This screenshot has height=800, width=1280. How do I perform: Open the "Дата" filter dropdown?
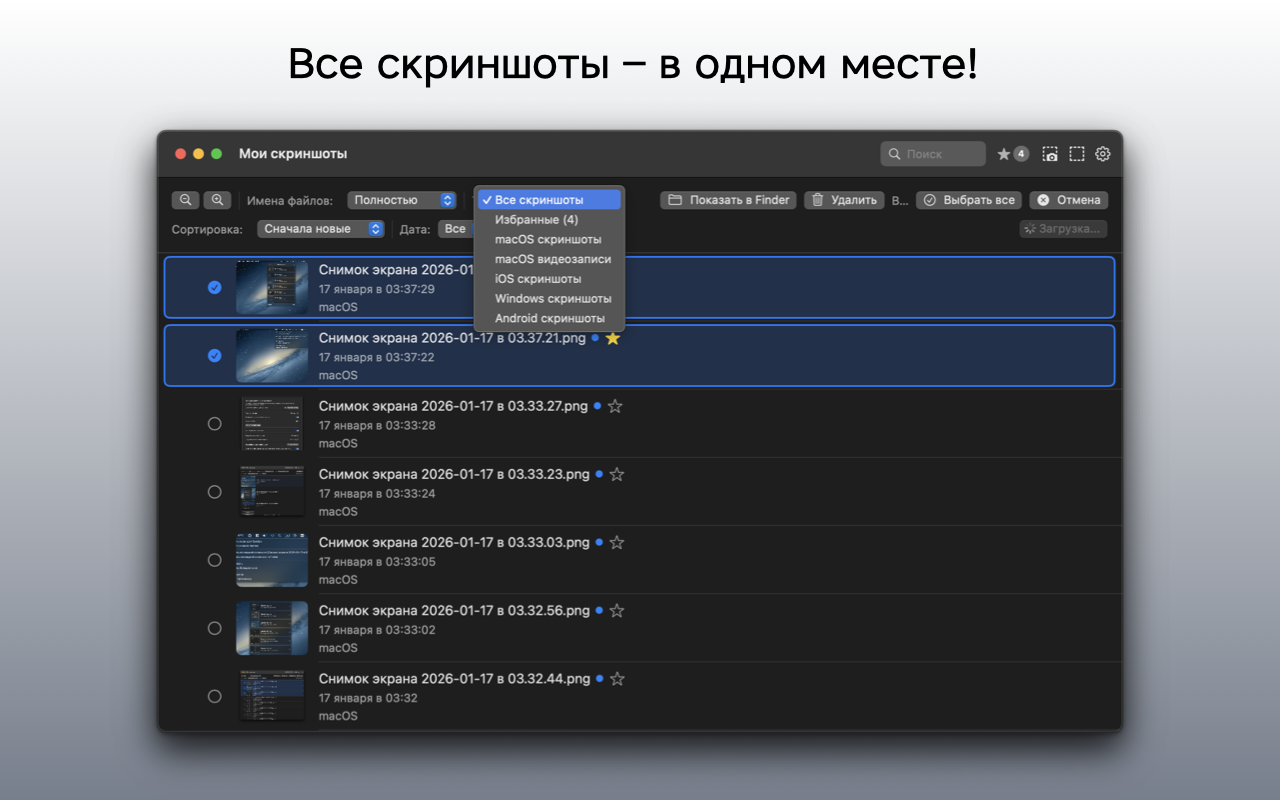click(455, 229)
